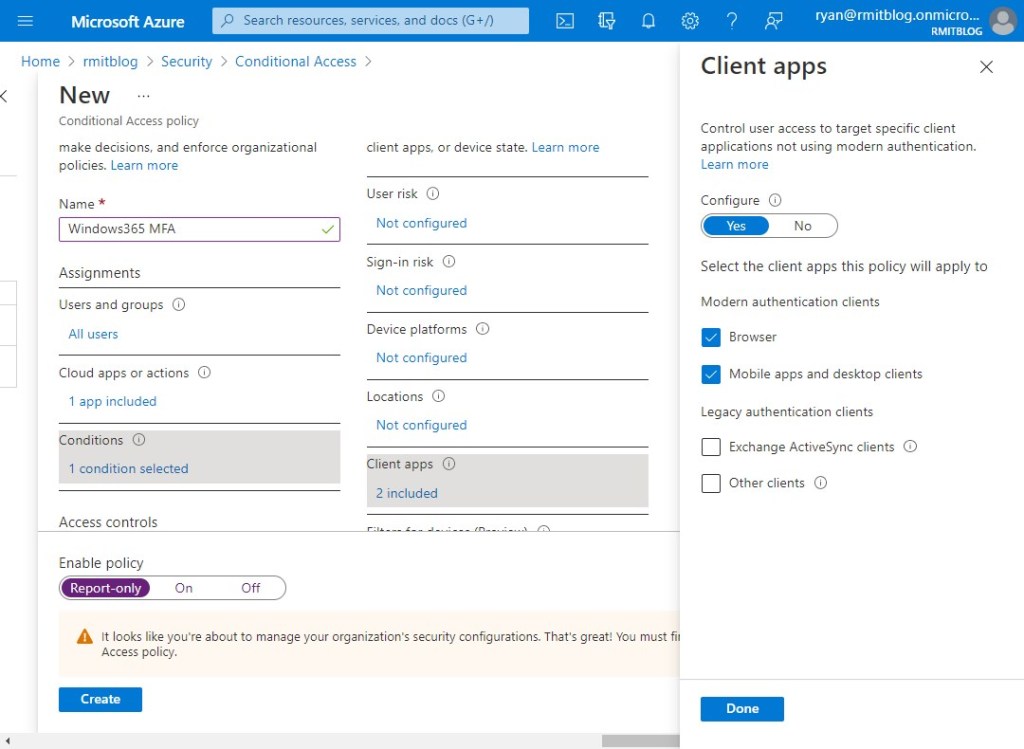Go to Home breadcrumb

(x=40, y=61)
